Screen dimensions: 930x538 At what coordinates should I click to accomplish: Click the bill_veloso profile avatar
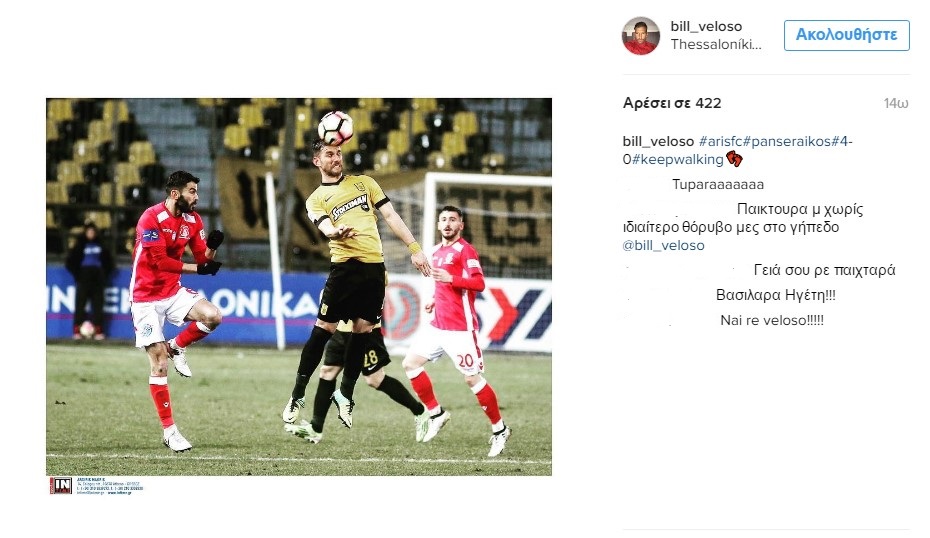641,36
